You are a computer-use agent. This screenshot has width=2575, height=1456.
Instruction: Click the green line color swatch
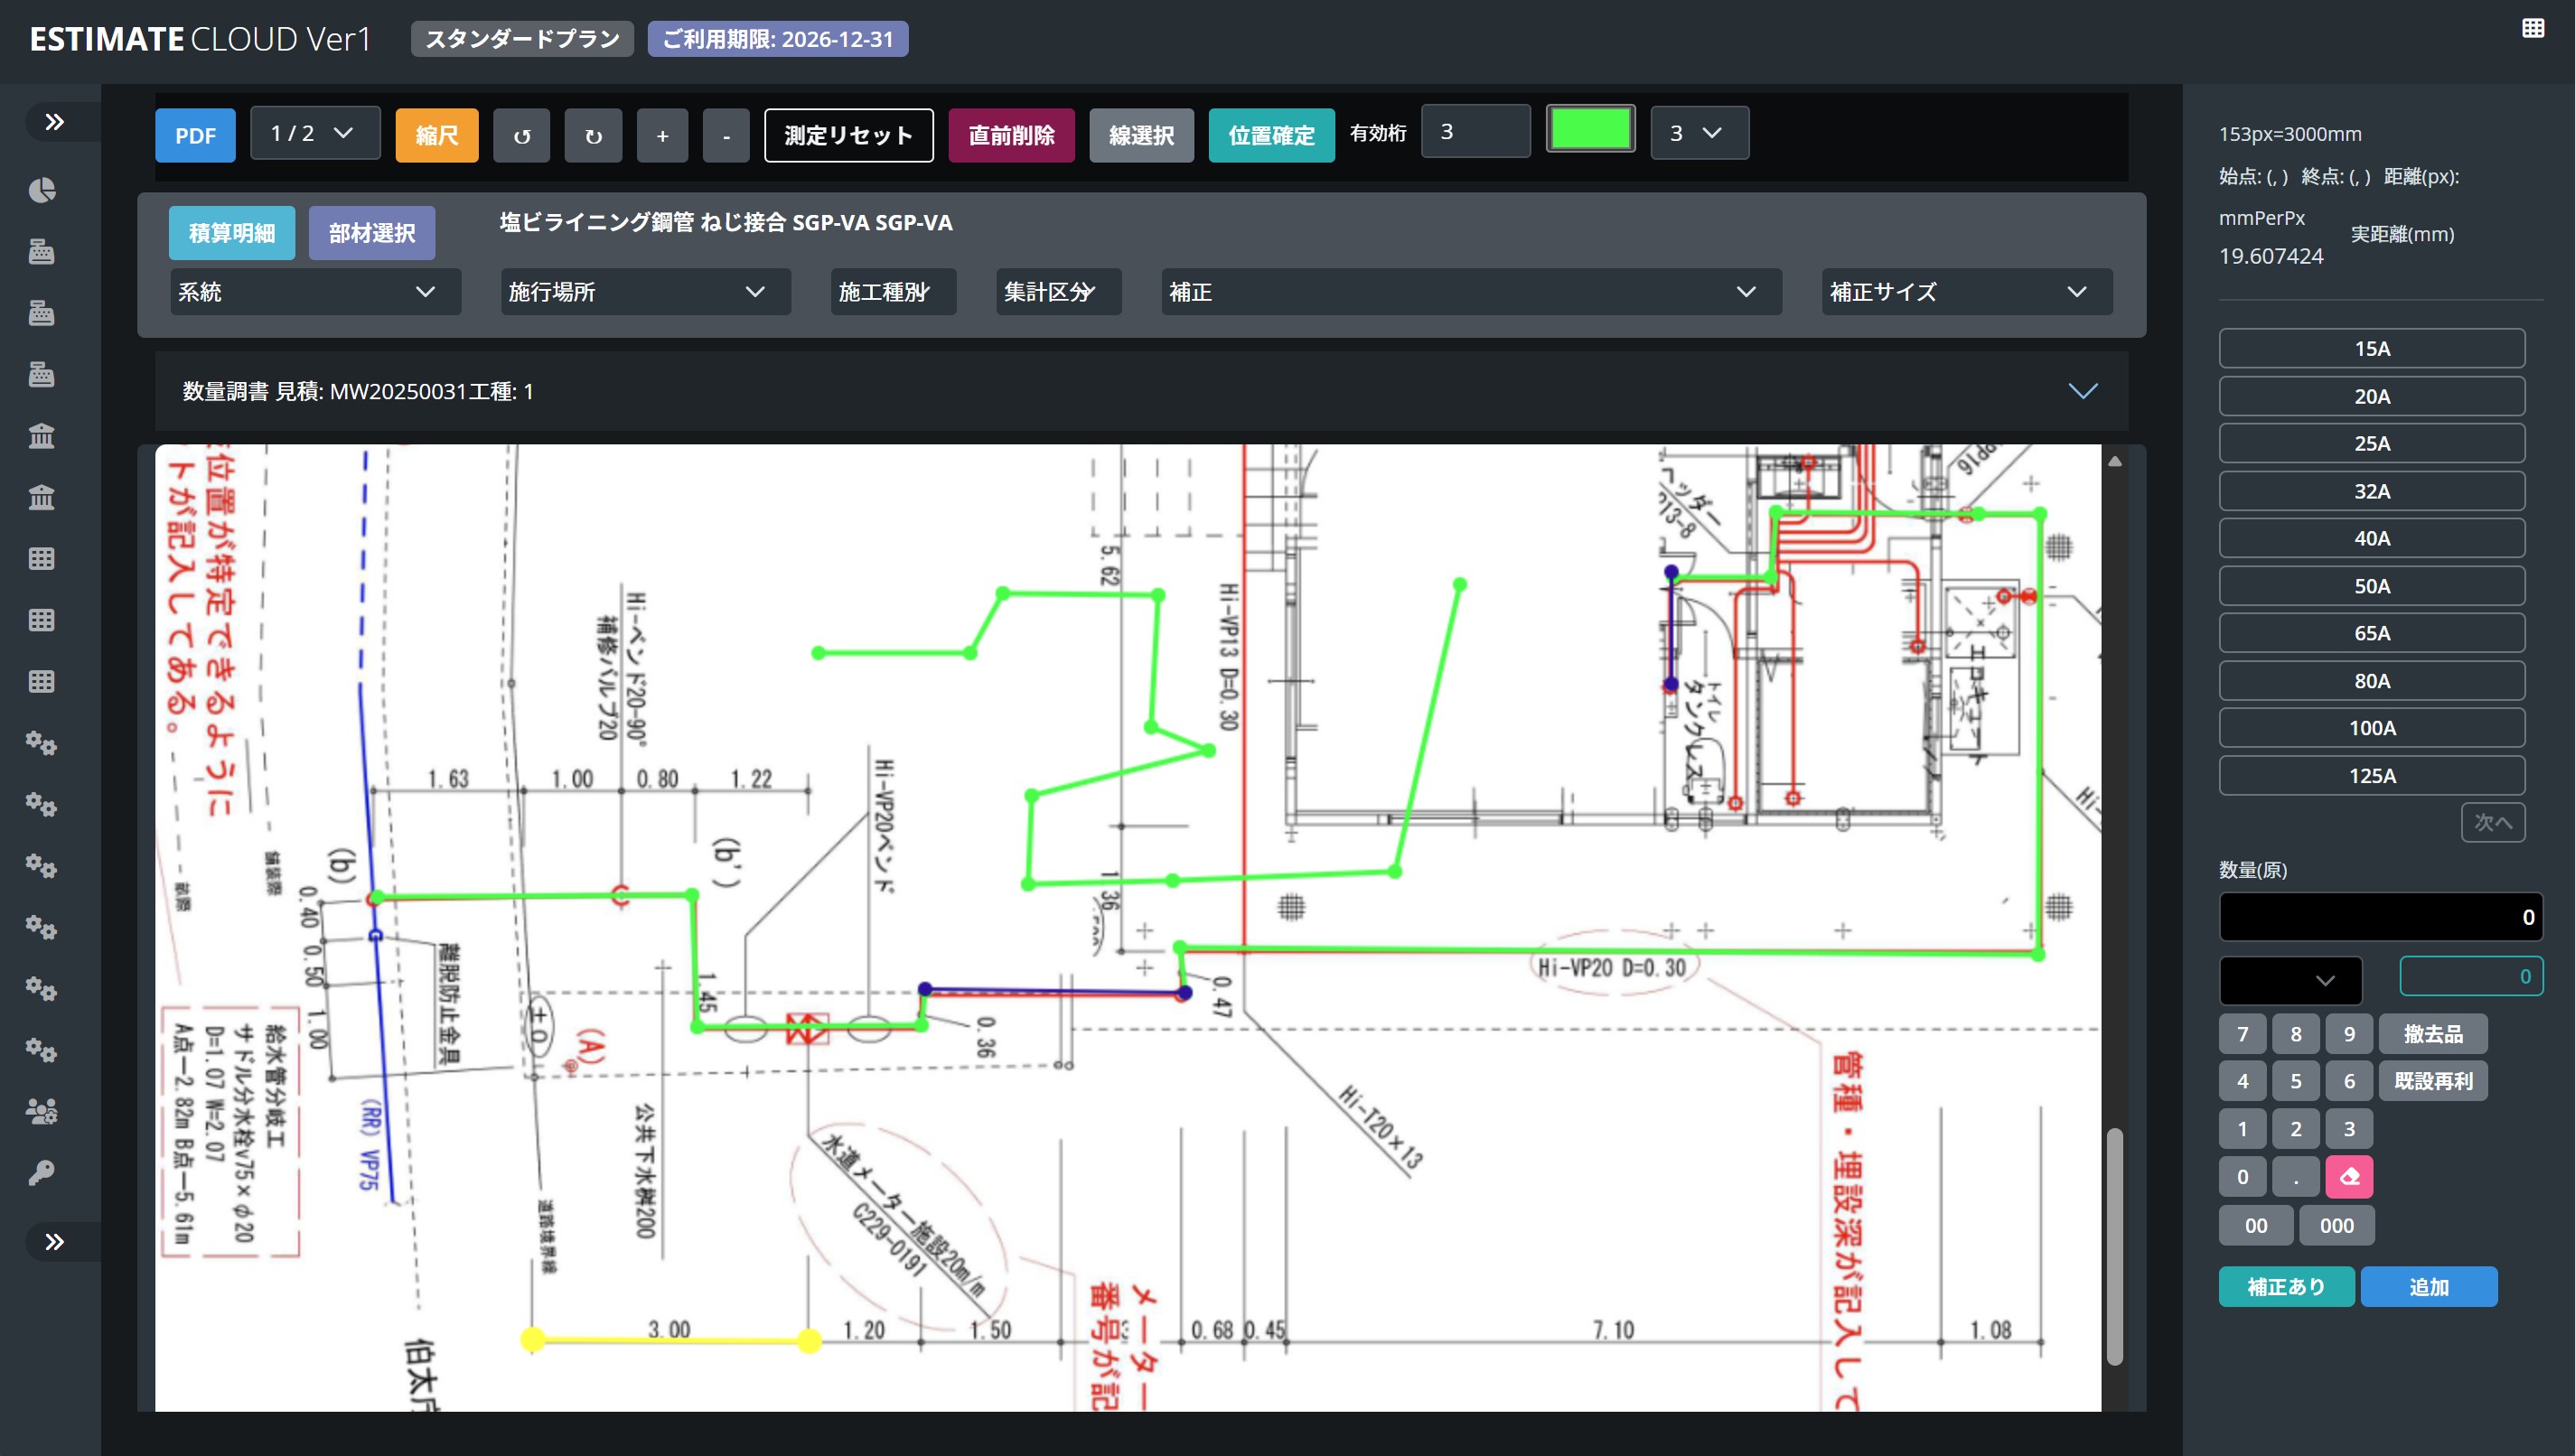(1590, 130)
